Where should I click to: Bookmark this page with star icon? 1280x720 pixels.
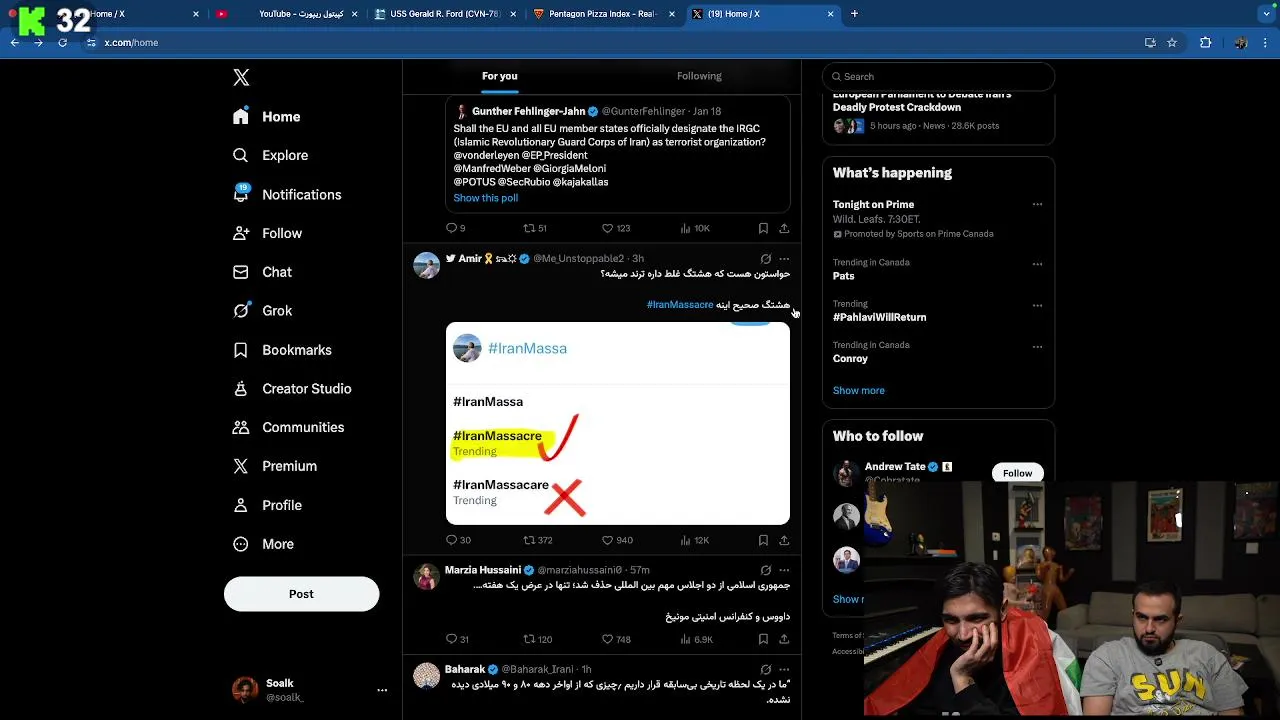pos(1172,43)
